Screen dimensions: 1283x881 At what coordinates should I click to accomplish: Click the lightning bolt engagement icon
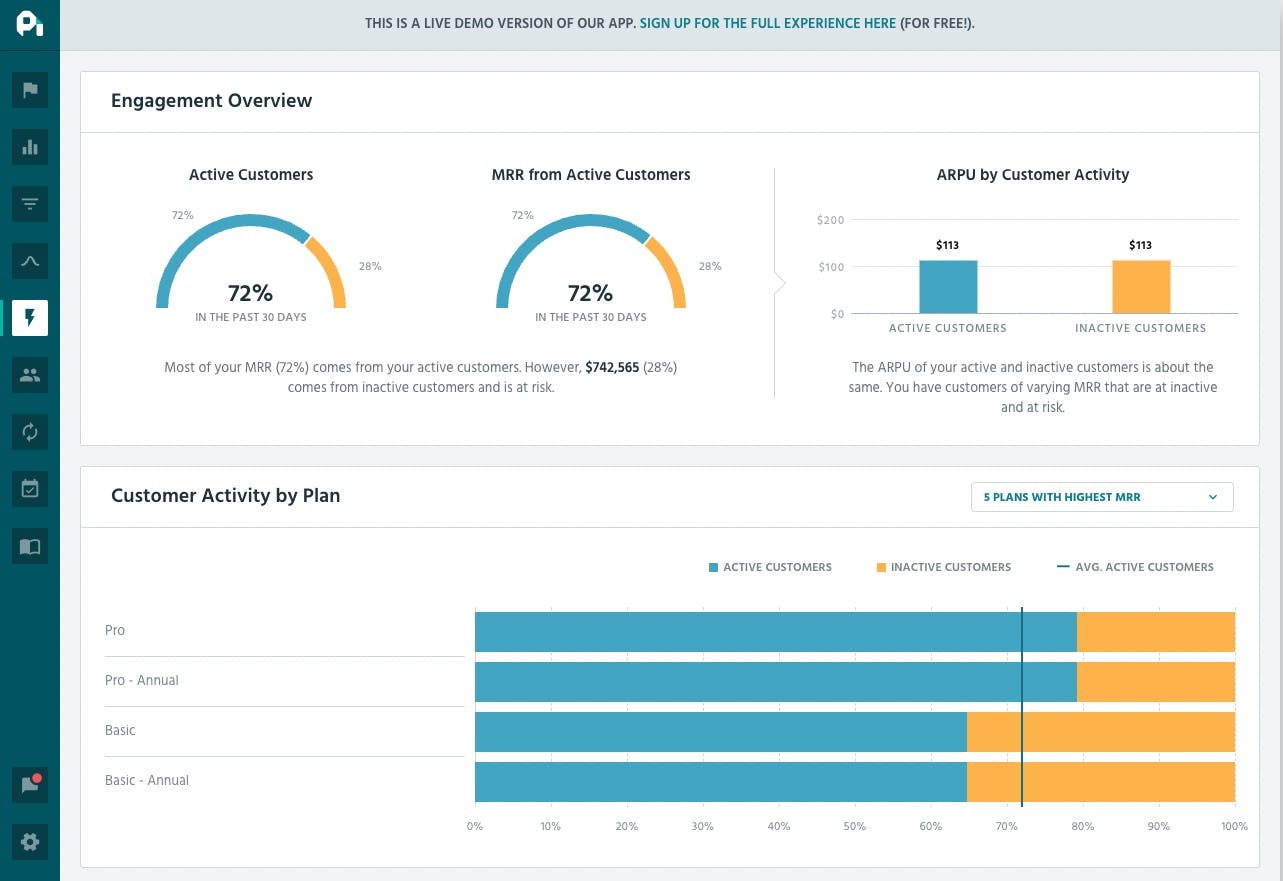(30, 319)
